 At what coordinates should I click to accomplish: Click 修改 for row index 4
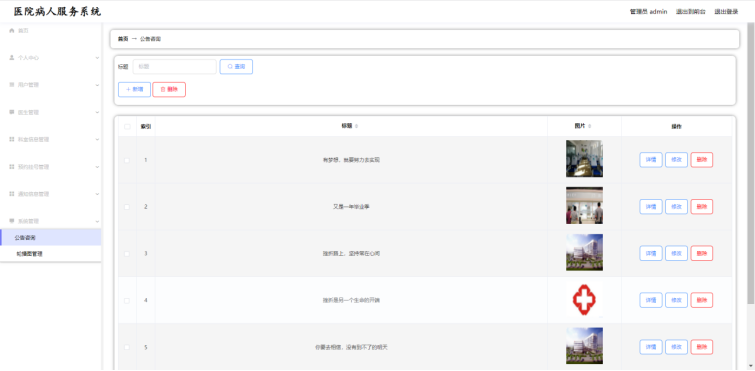677,300
